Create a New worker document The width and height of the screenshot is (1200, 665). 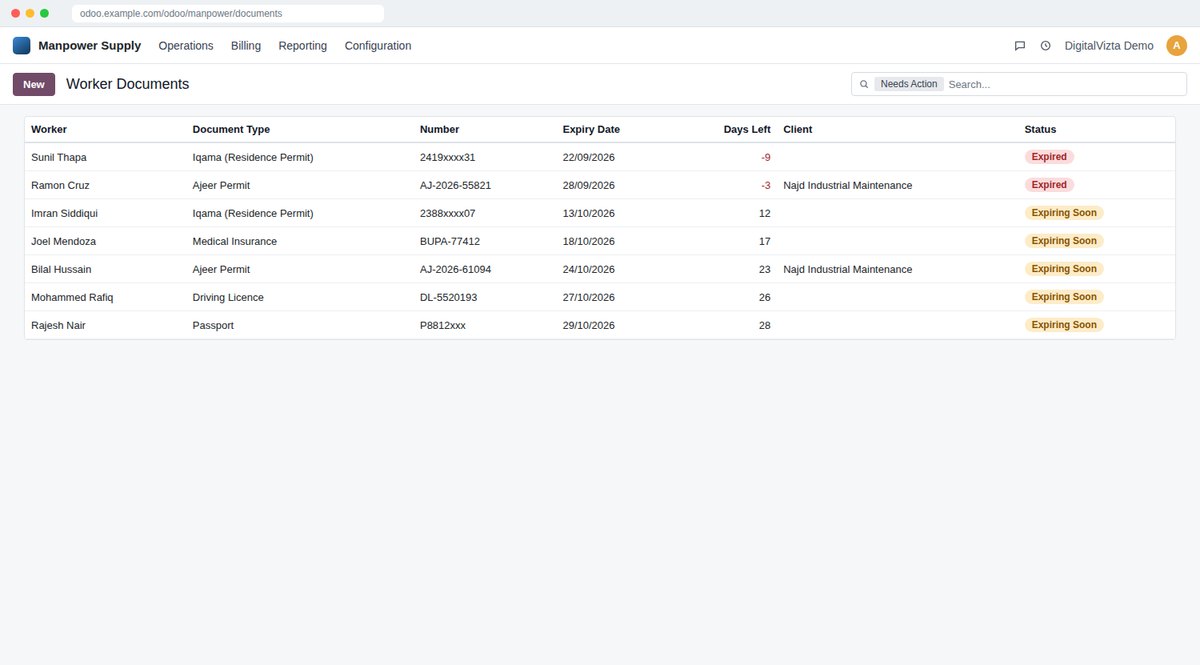coord(34,84)
